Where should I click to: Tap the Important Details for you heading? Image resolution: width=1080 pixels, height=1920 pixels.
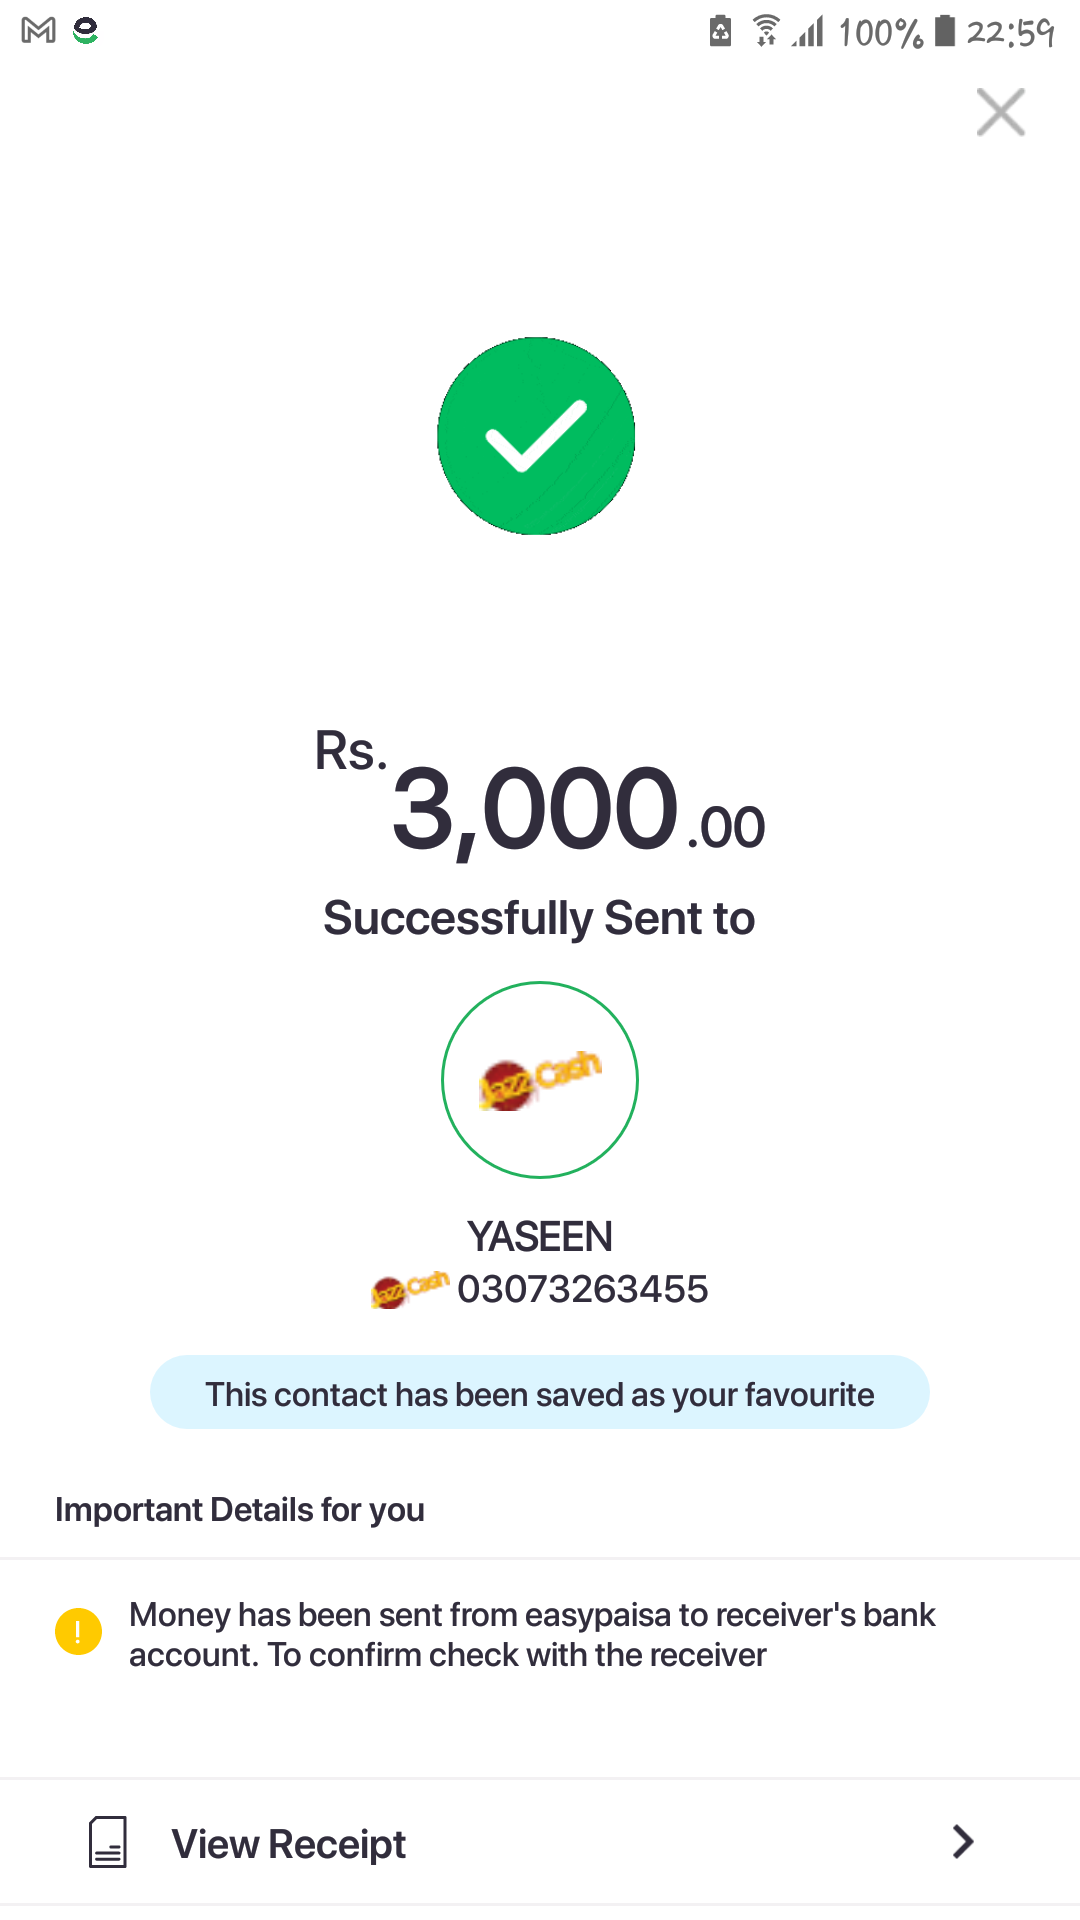[240, 1510]
